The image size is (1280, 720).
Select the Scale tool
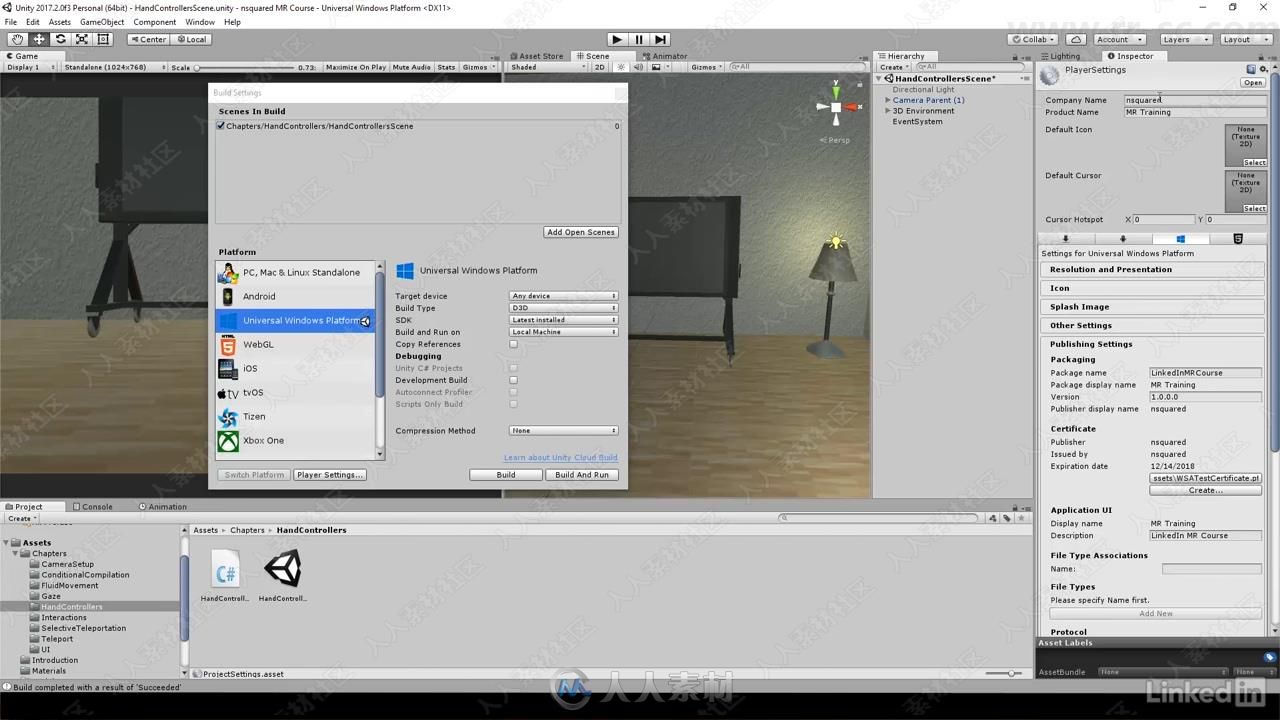[x=82, y=39]
